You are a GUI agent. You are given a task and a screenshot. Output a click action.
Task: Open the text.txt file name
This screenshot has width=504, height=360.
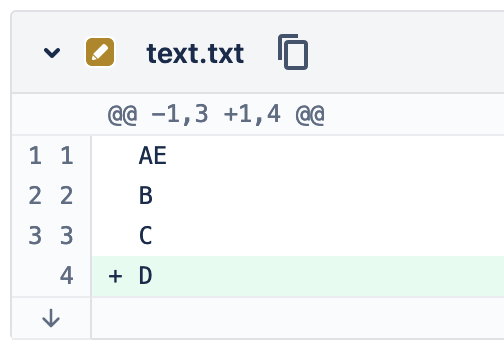(195, 53)
